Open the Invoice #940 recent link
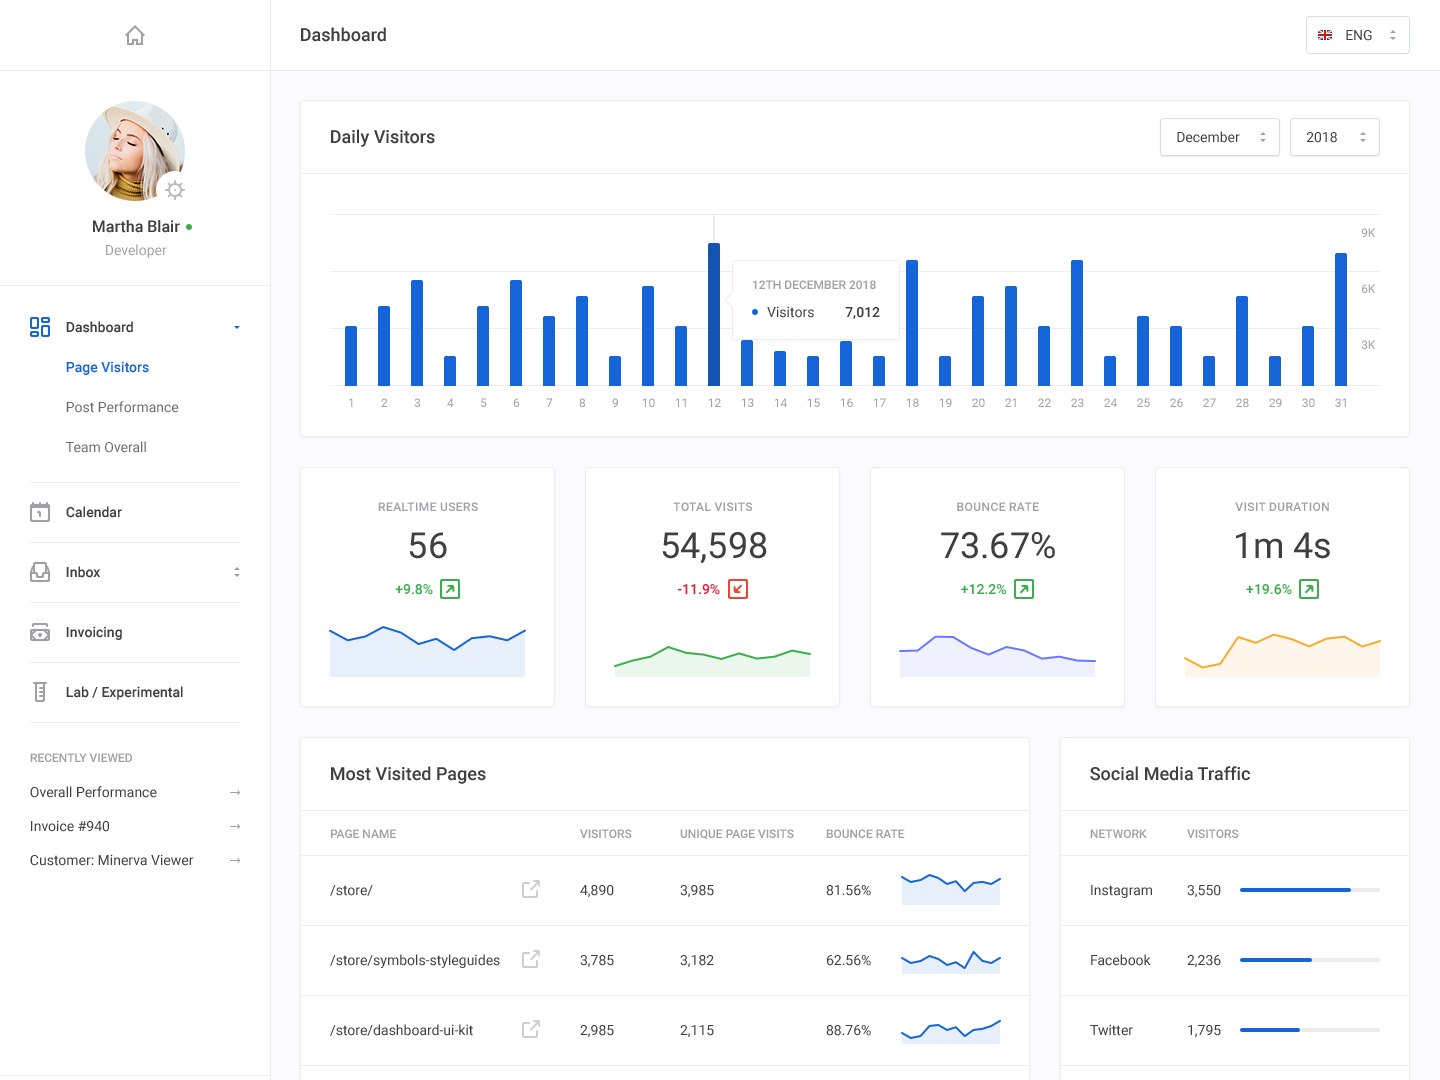This screenshot has width=1440, height=1080. [x=70, y=826]
